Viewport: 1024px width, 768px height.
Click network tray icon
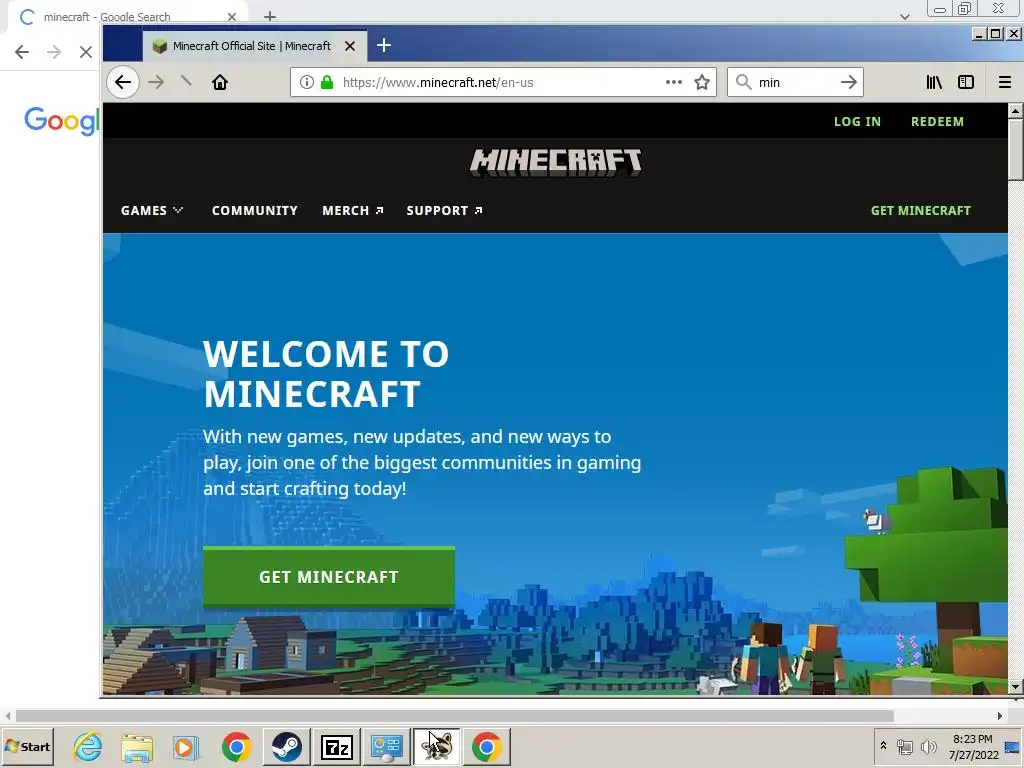point(904,746)
